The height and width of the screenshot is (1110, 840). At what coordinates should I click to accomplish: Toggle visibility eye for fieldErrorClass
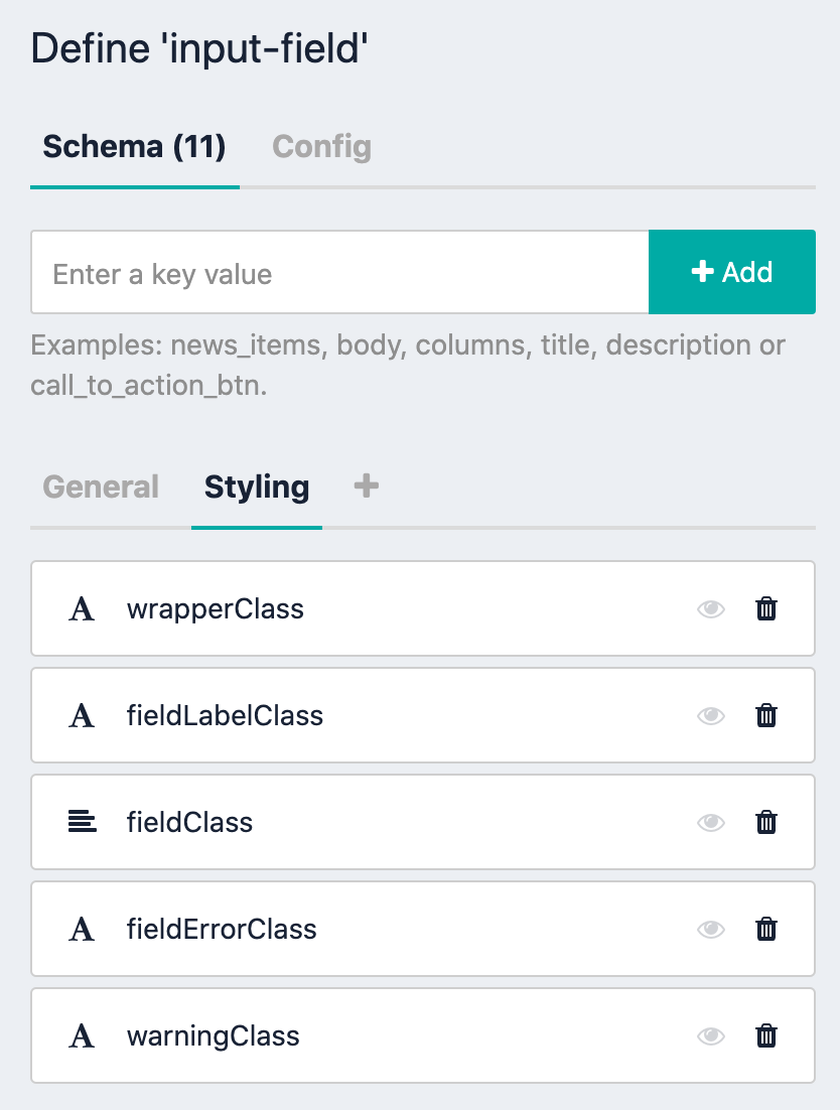coord(711,929)
